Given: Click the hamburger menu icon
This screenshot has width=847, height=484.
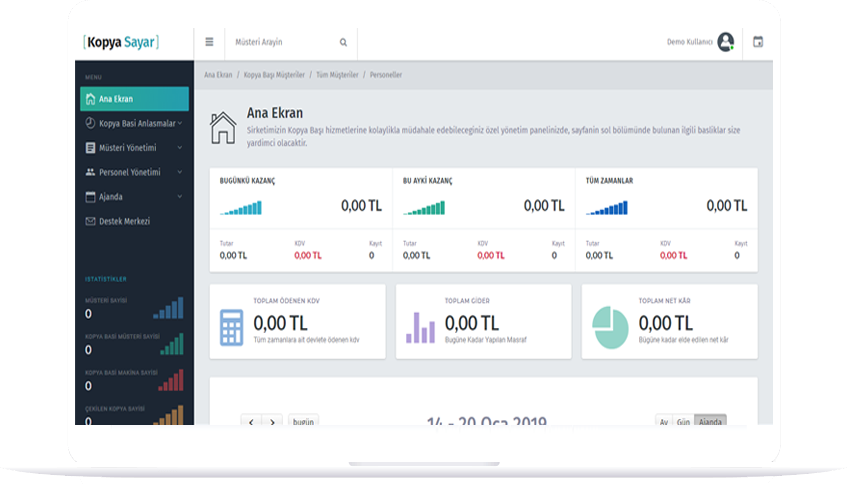Looking at the screenshot, I should click(210, 42).
